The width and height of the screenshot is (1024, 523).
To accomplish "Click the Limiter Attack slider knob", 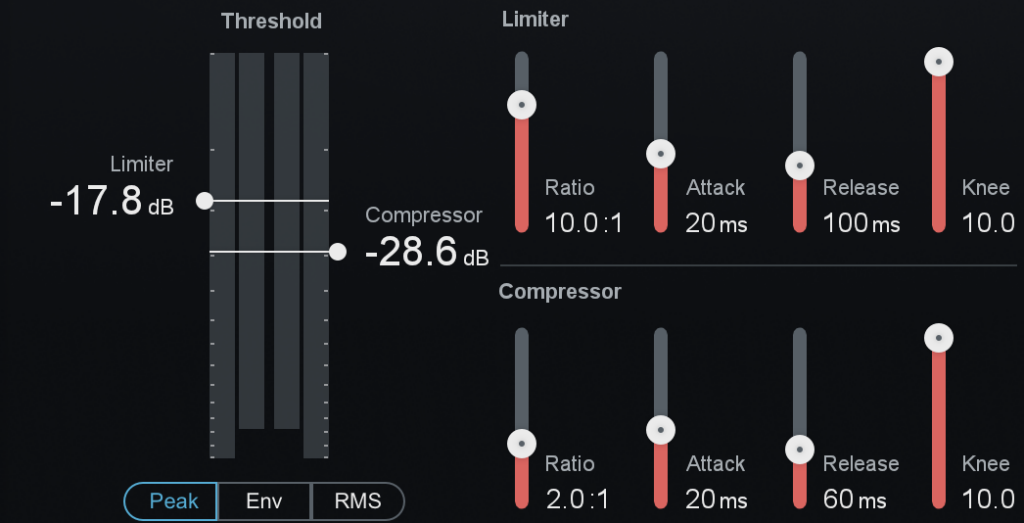I will [660, 154].
